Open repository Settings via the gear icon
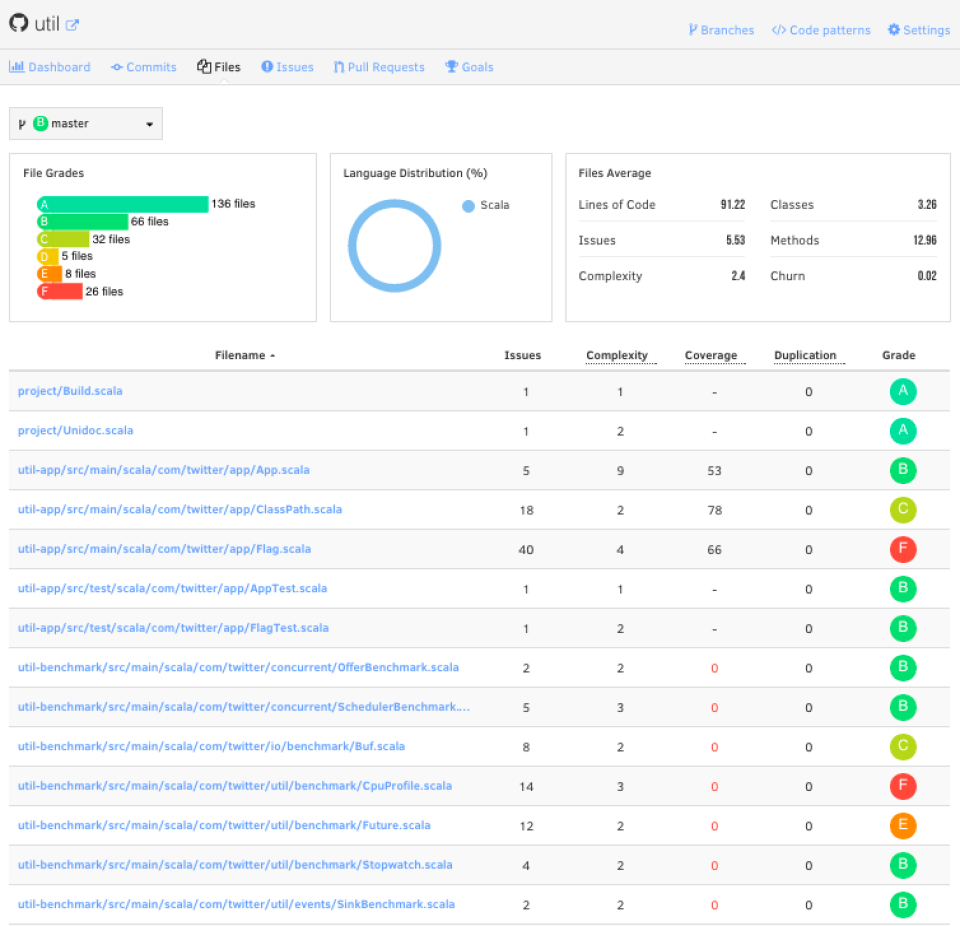Screen dimensions: 960x926 [892, 30]
